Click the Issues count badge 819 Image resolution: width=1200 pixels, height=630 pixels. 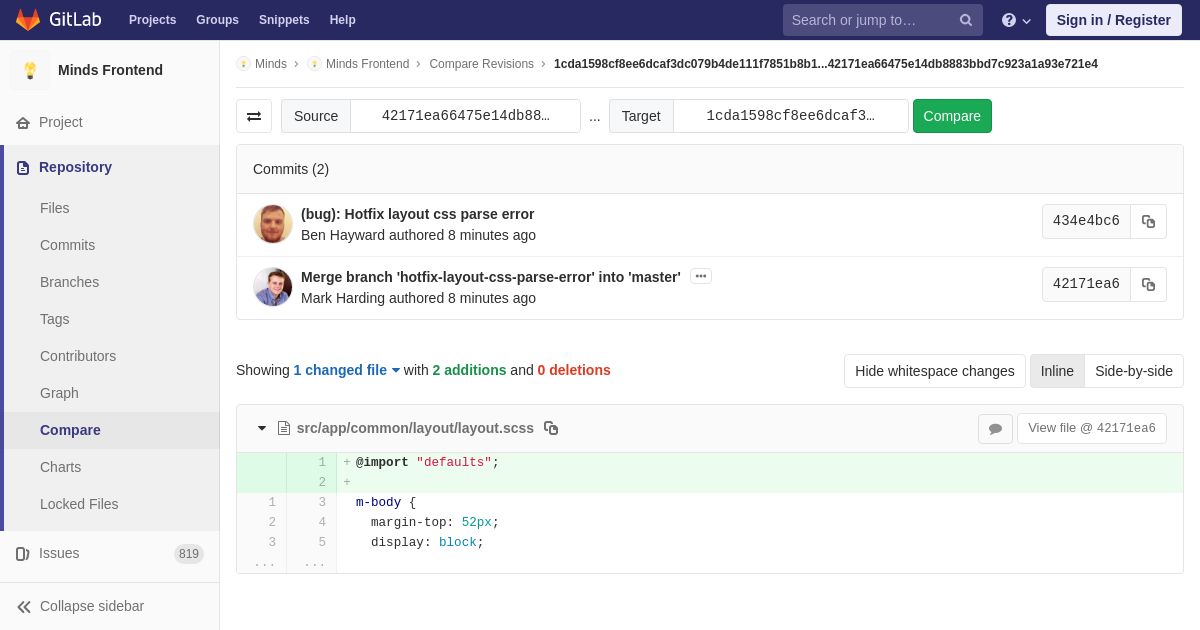pos(189,554)
